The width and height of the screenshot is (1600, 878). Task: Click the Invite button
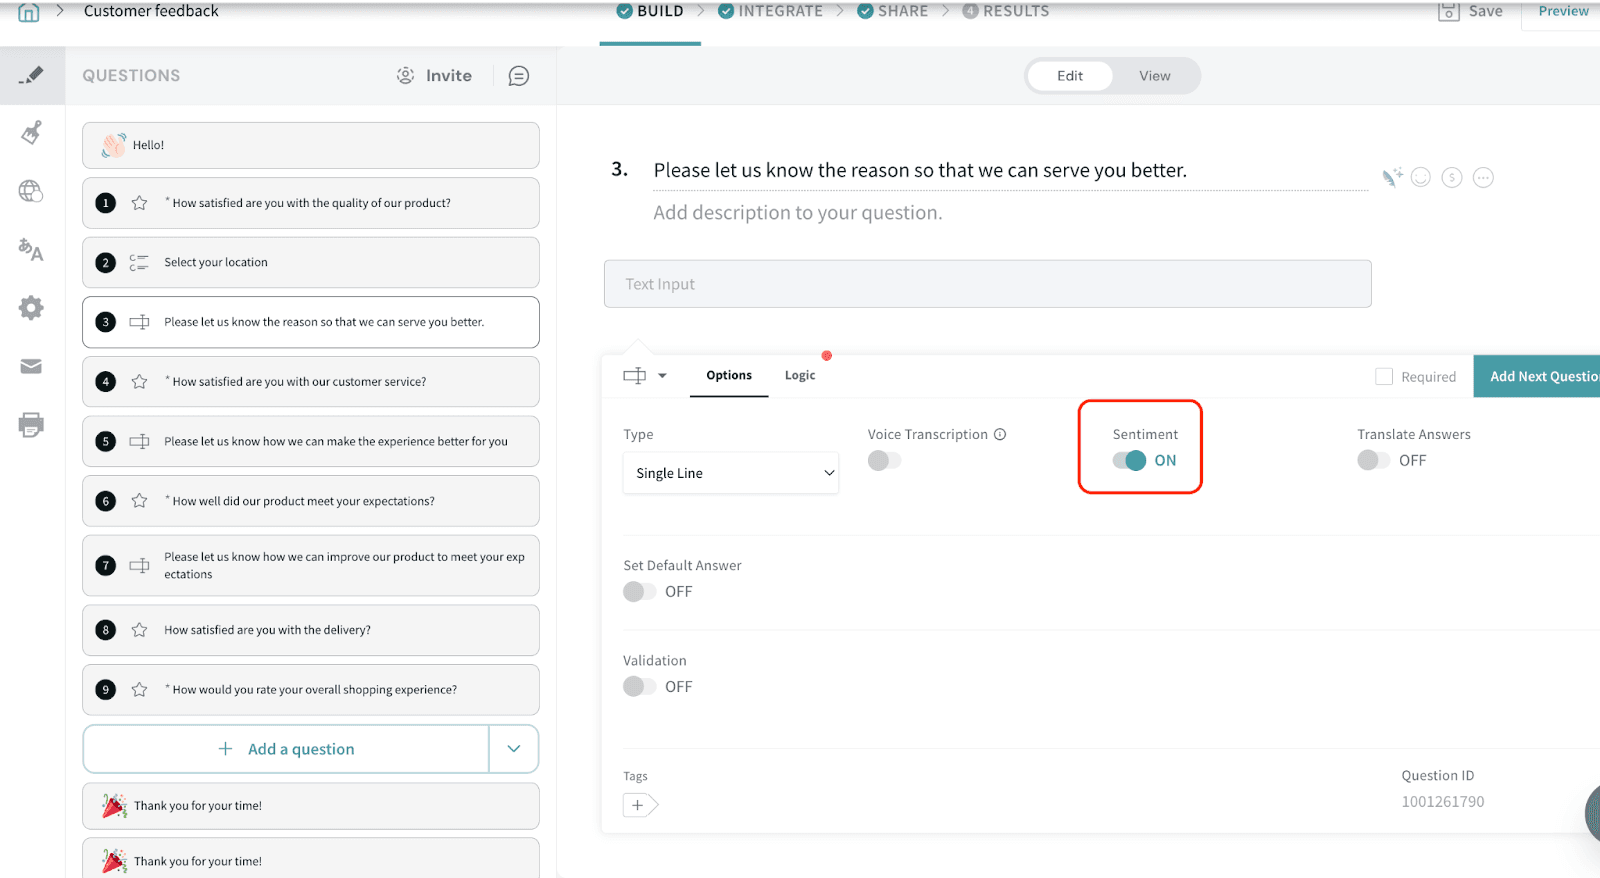click(435, 76)
